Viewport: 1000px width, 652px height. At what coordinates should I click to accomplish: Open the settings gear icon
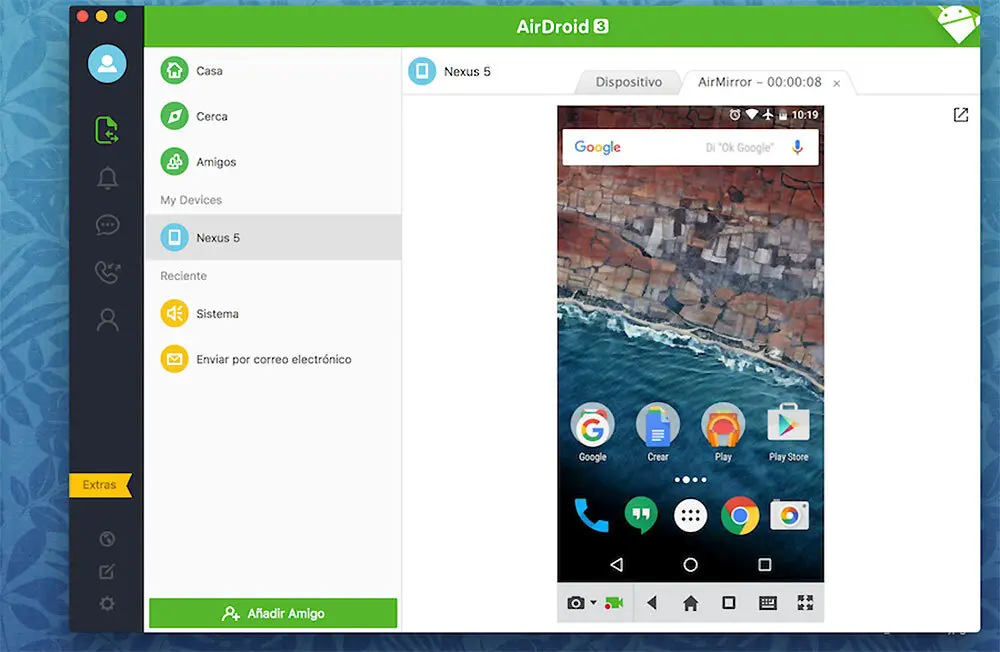(107, 604)
